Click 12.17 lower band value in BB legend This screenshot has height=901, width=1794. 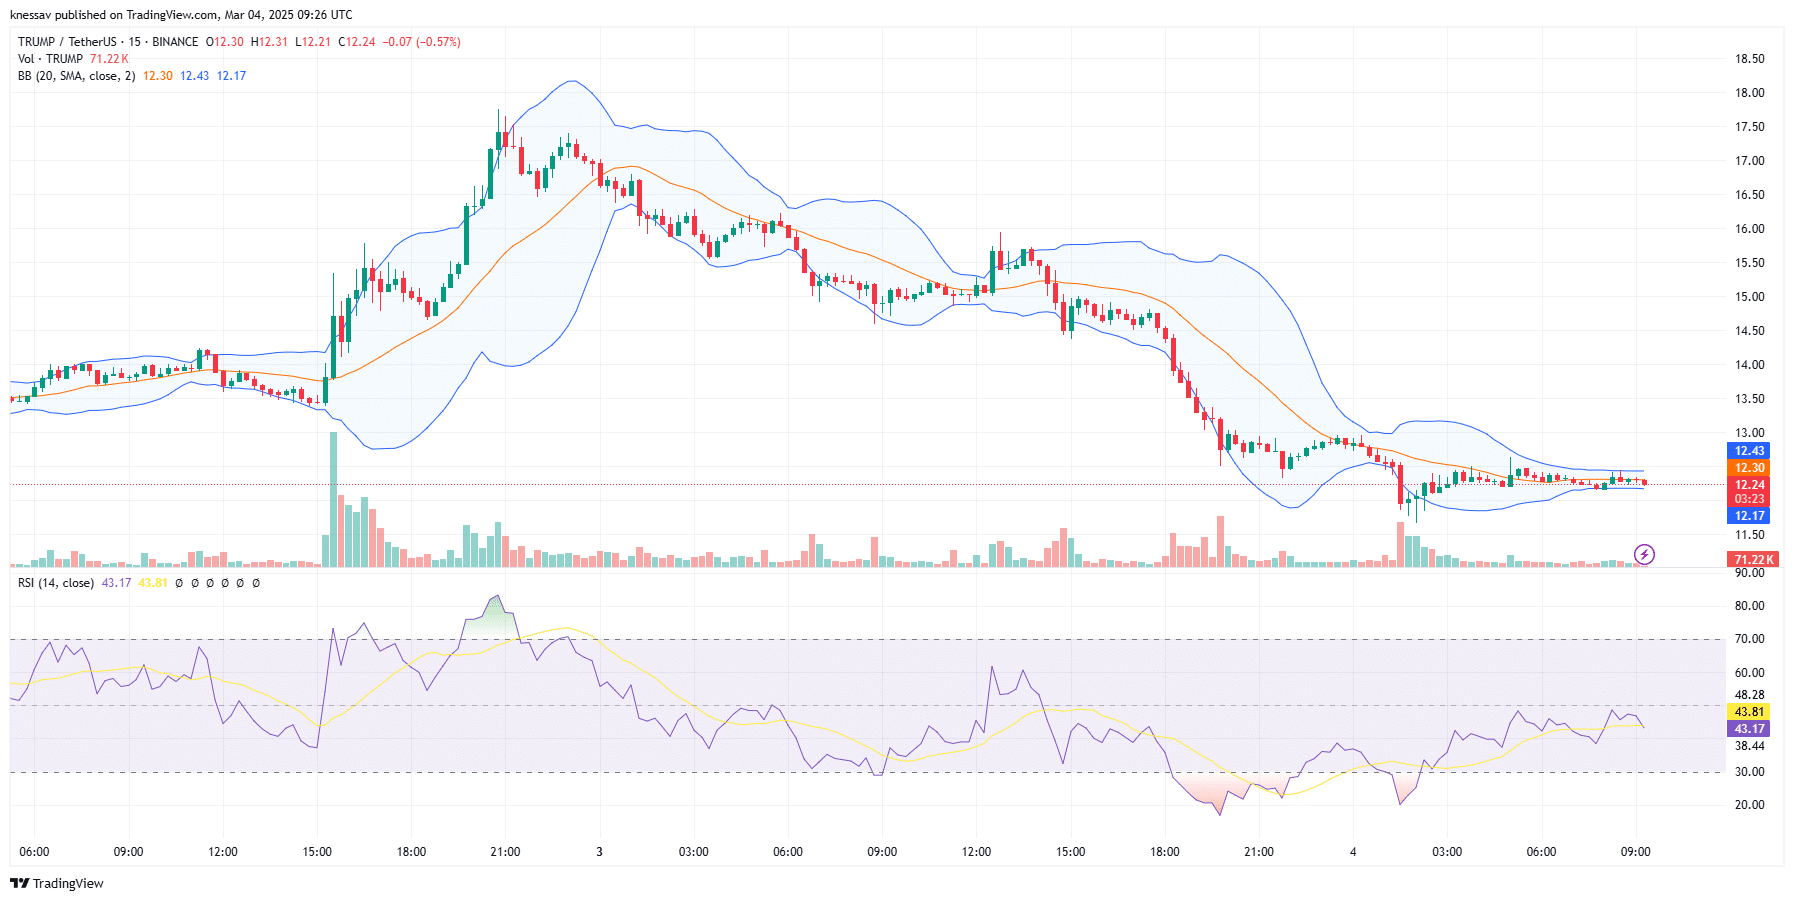(231, 76)
